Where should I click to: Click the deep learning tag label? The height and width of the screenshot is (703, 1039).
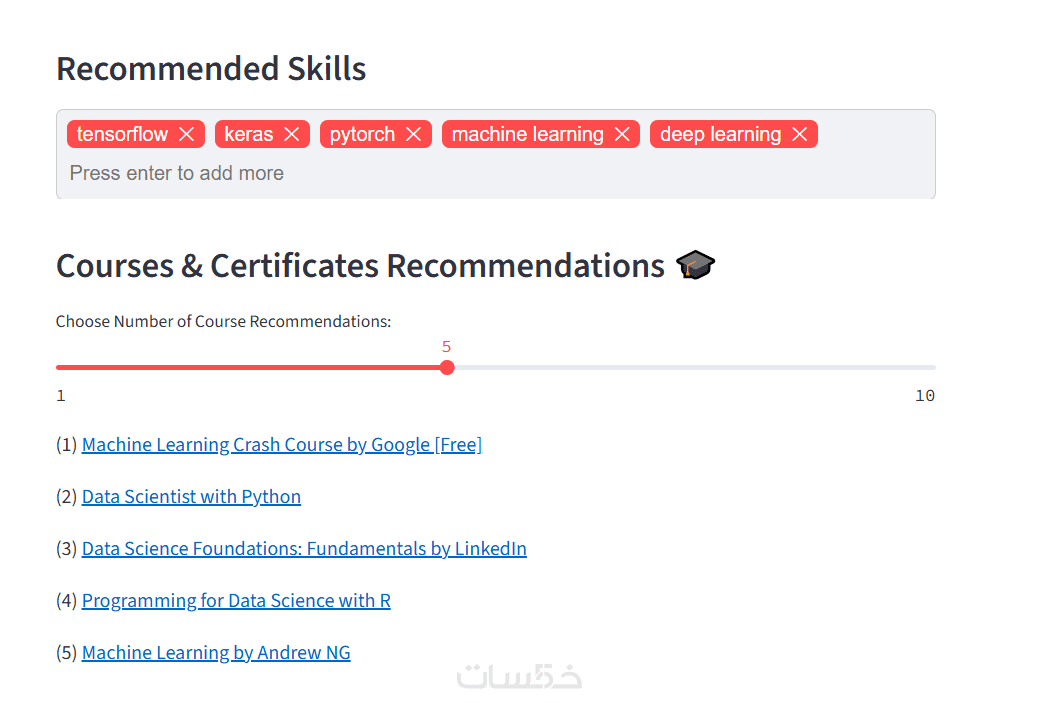tap(720, 134)
